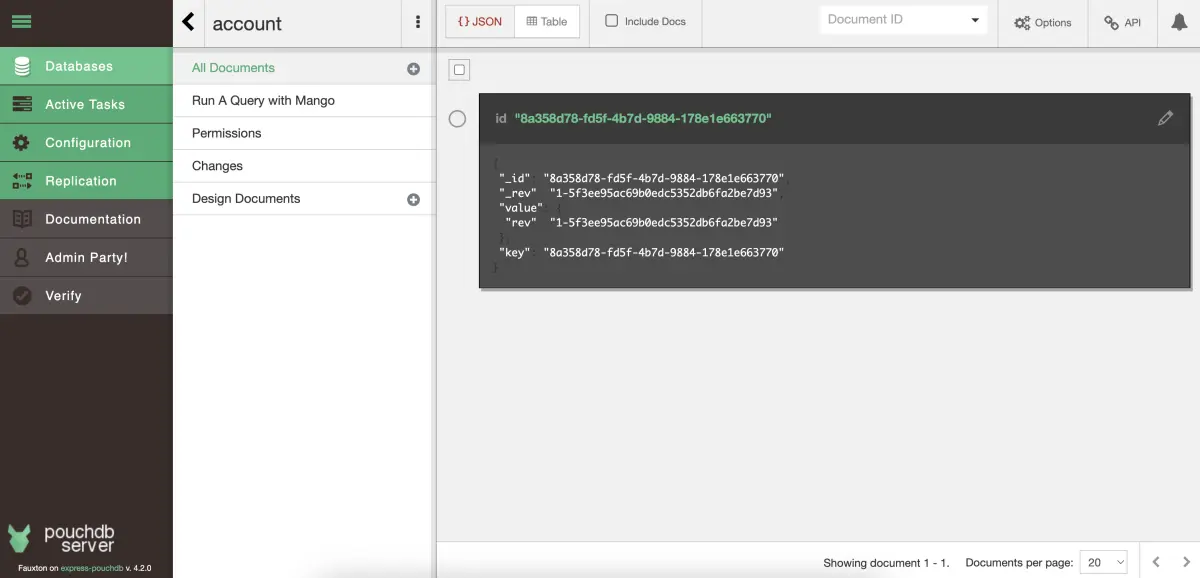Enable the Include Docs checkbox
The height and width of the screenshot is (578, 1200).
click(x=612, y=20)
